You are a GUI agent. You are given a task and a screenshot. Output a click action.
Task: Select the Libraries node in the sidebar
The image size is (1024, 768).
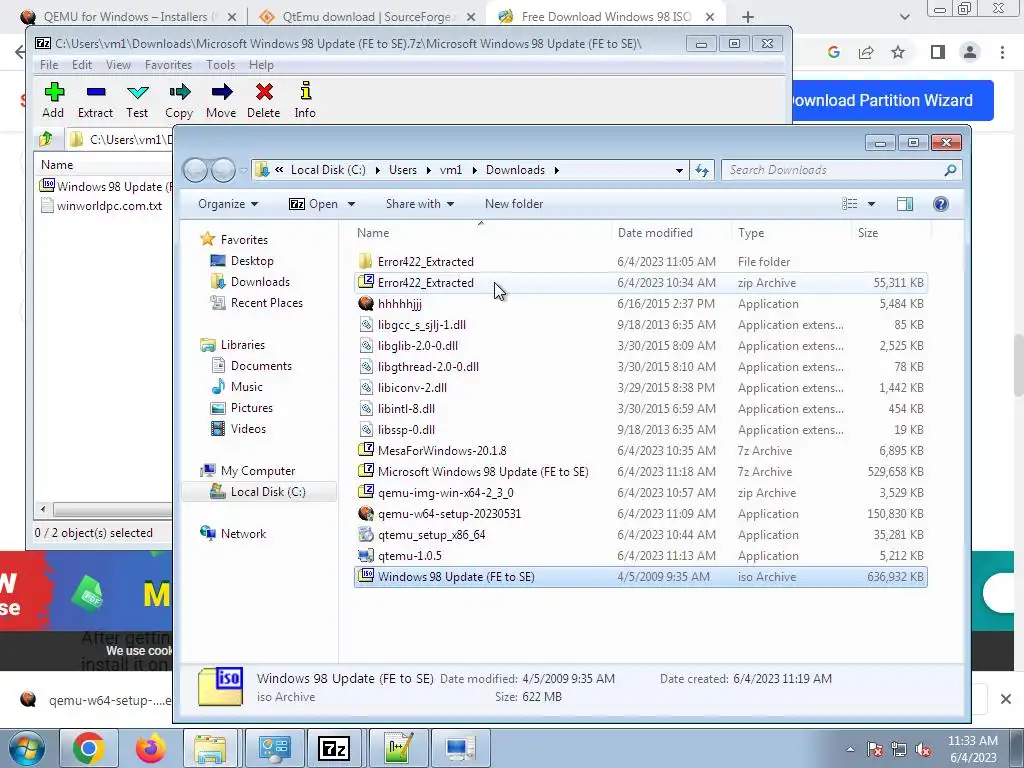point(232,345)
